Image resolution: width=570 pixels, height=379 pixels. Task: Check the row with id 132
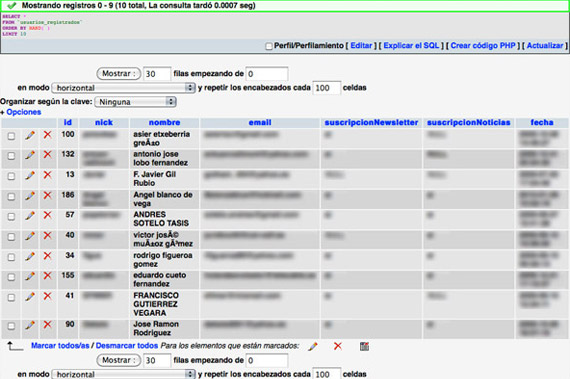(x=11, y=156)
